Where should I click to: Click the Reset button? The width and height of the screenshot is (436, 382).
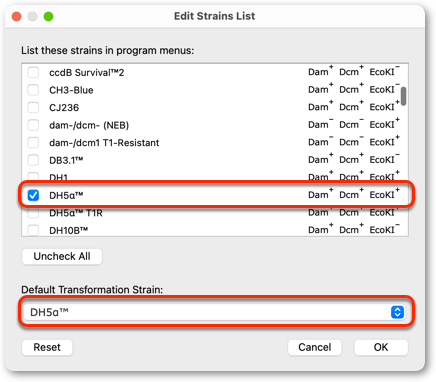click(47, 347)
